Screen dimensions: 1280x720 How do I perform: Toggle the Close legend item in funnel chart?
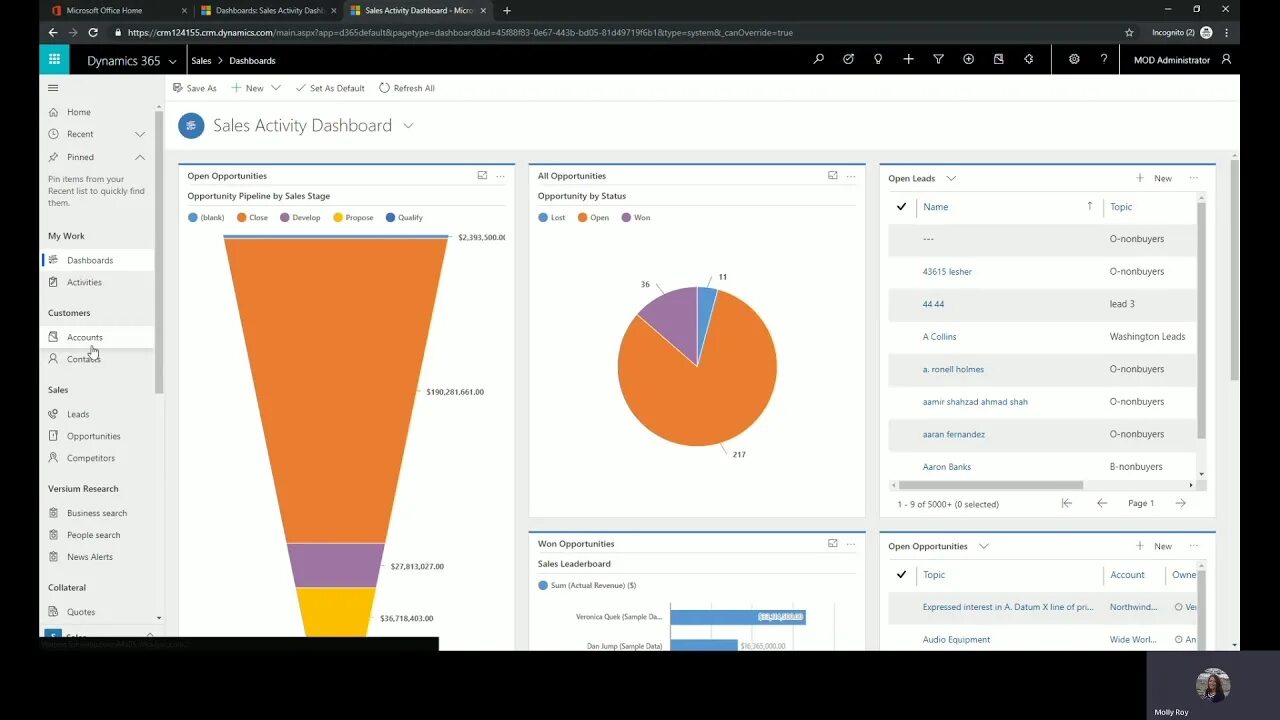pos(252,217)
